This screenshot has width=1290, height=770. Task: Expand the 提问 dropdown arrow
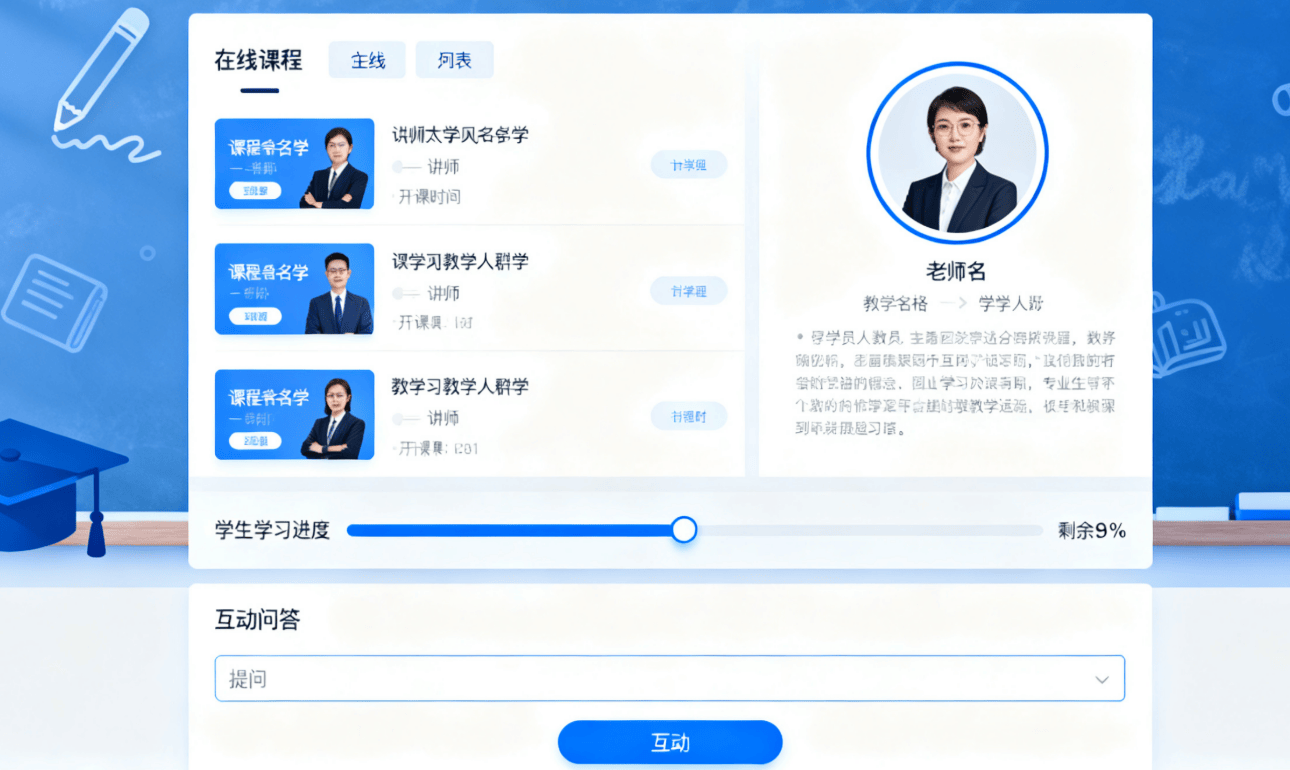[1102, 680]
